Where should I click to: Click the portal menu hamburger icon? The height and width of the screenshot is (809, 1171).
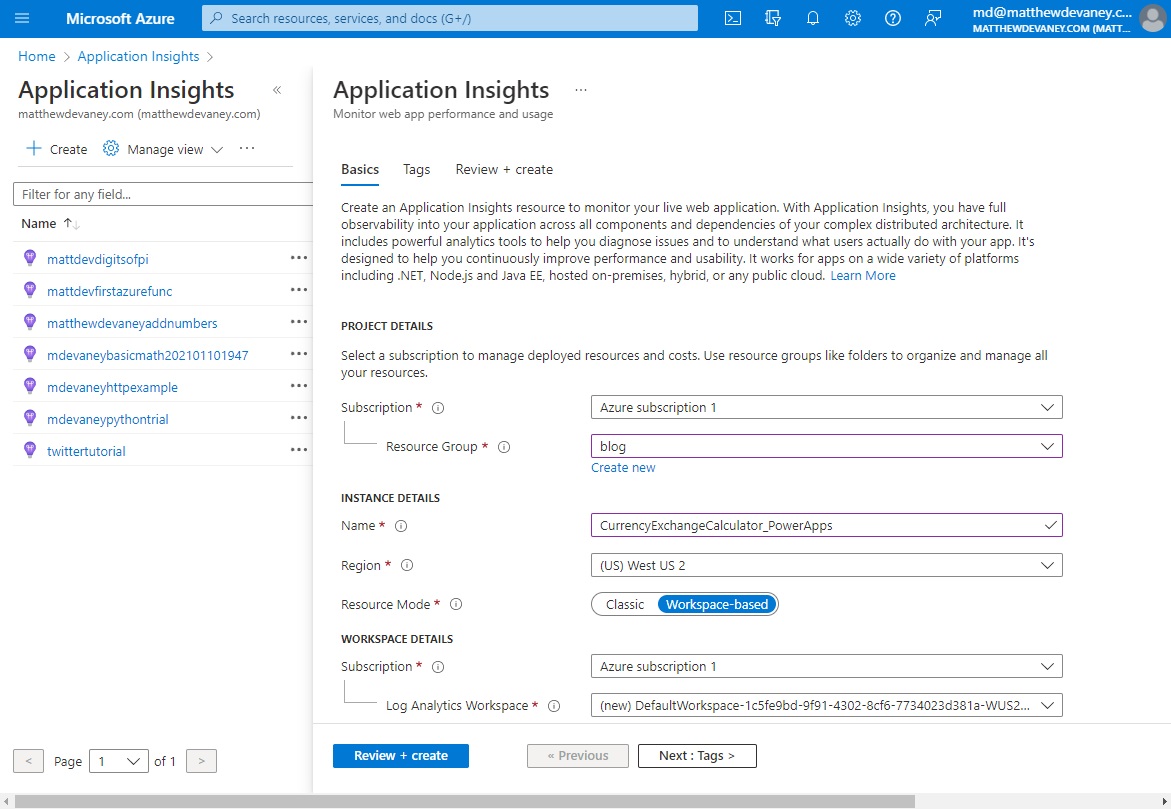point(21,18)
